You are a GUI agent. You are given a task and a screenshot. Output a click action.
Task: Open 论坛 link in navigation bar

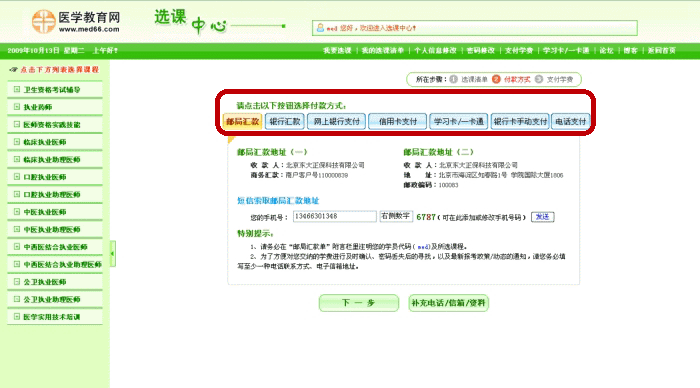[606, 50]
